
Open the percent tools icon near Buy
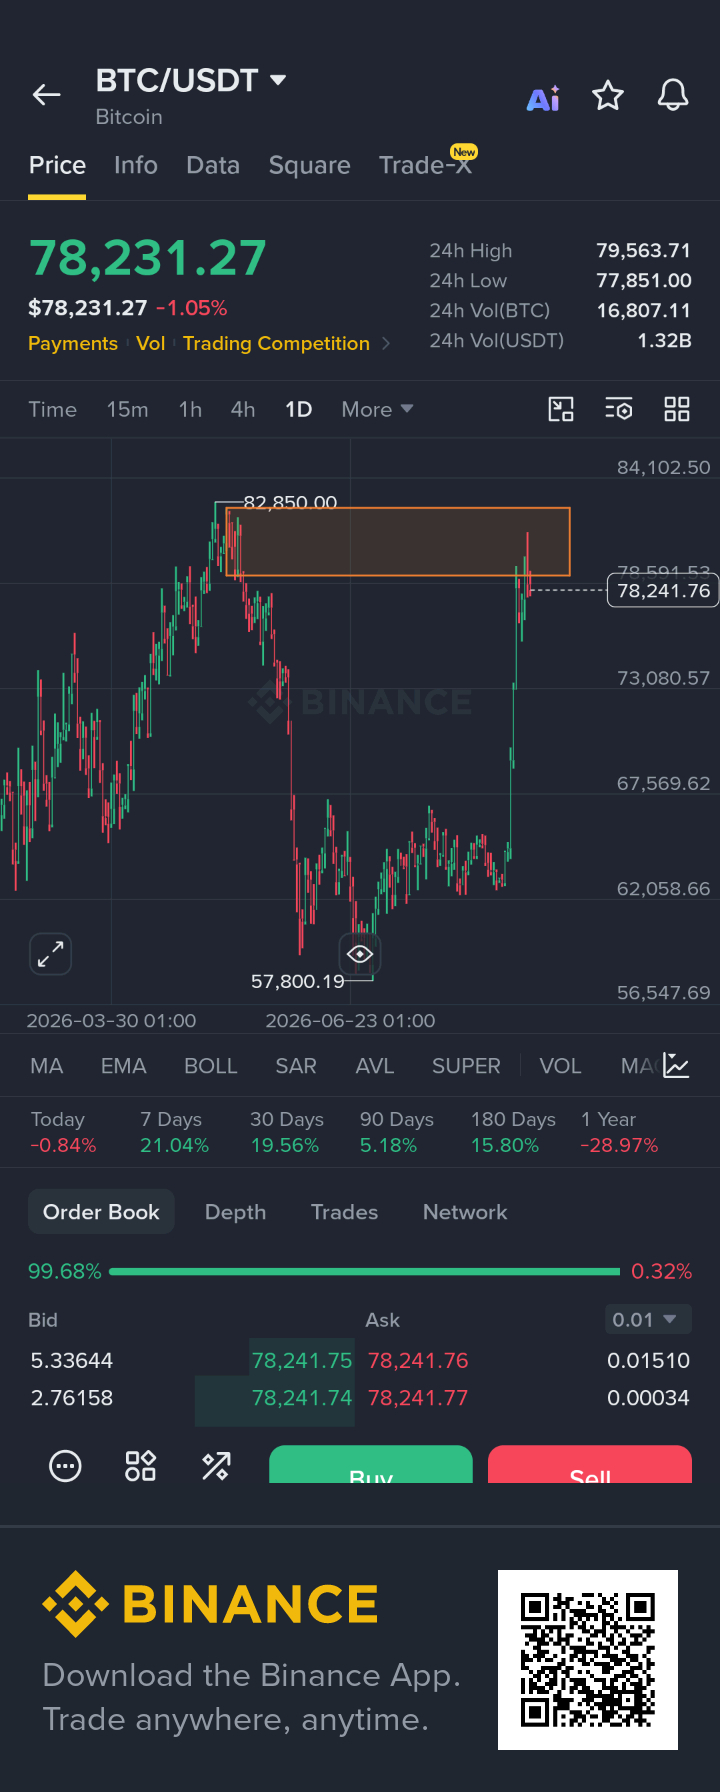tap(216, 1466)
